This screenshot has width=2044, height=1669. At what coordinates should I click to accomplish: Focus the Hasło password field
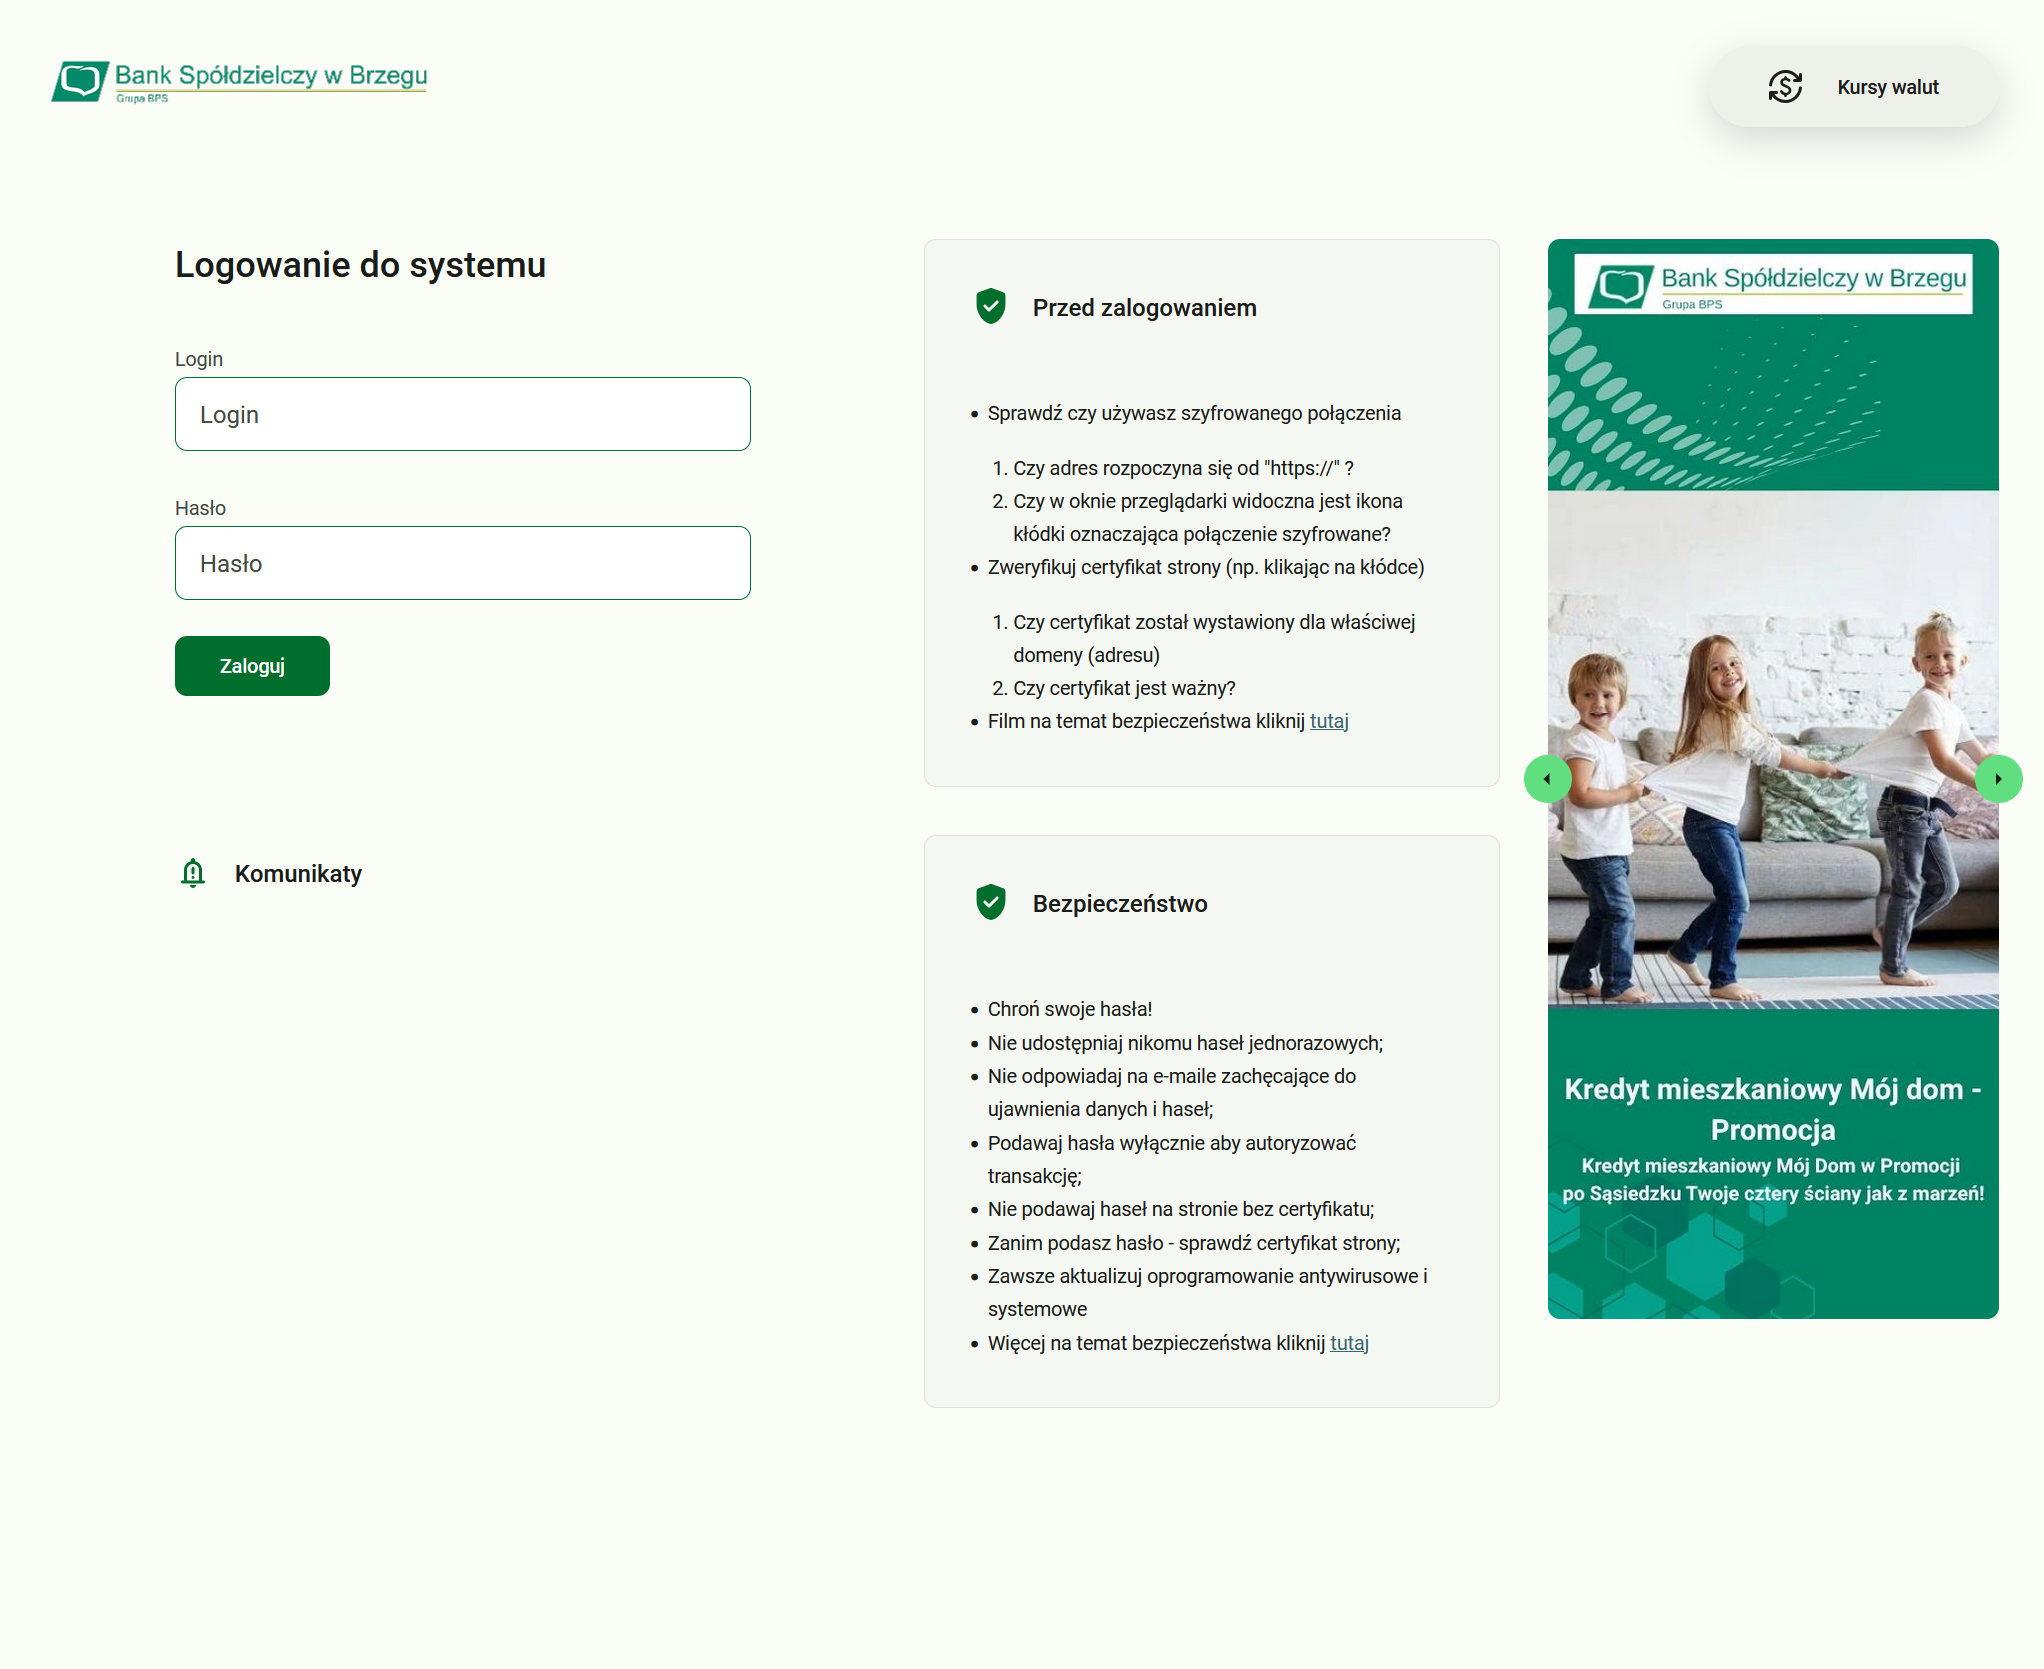462,563
